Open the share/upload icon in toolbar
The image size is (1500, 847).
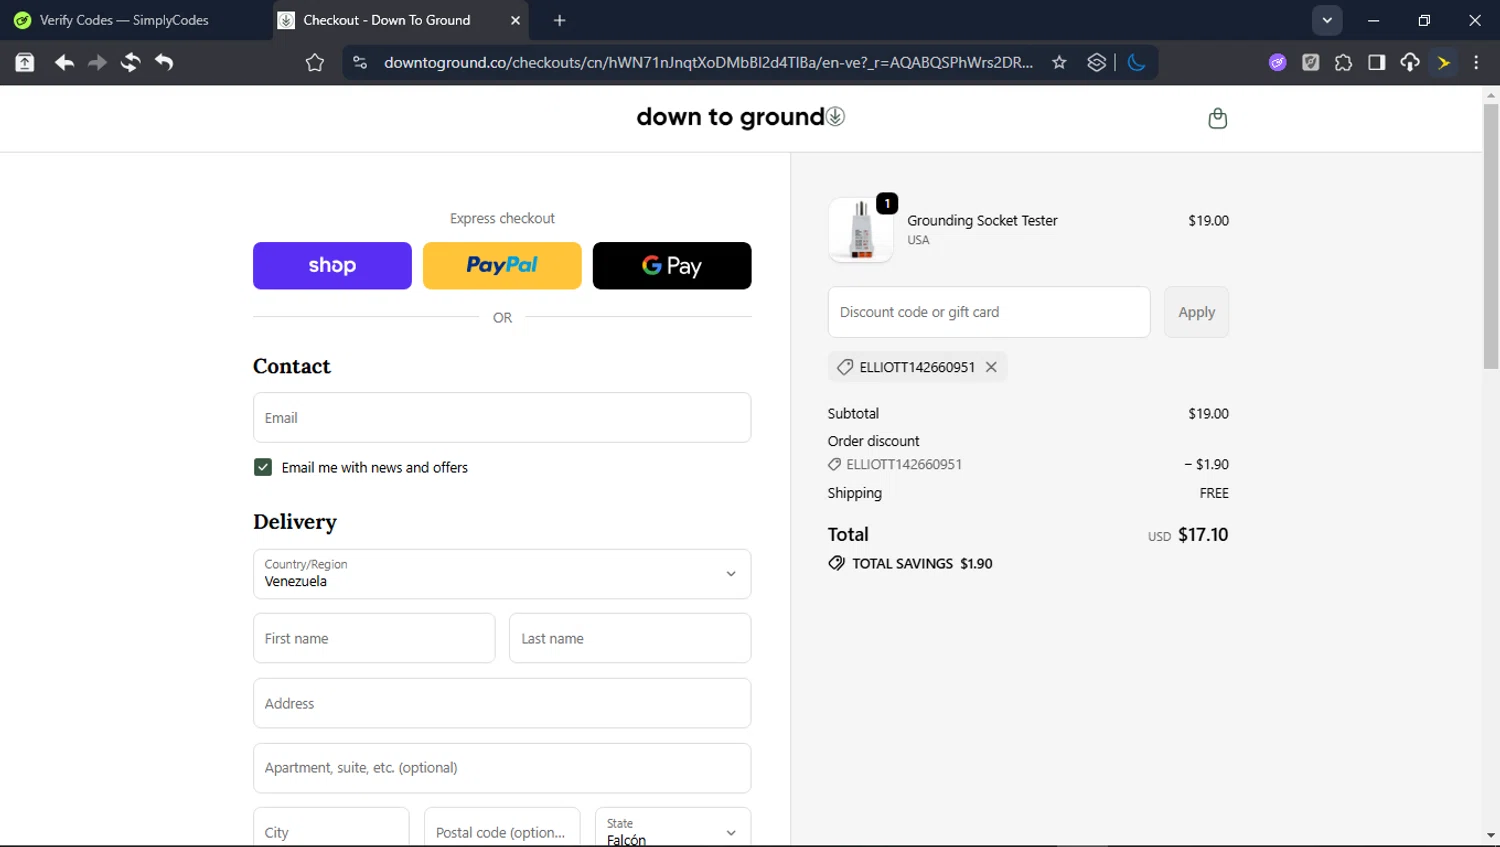25,63
